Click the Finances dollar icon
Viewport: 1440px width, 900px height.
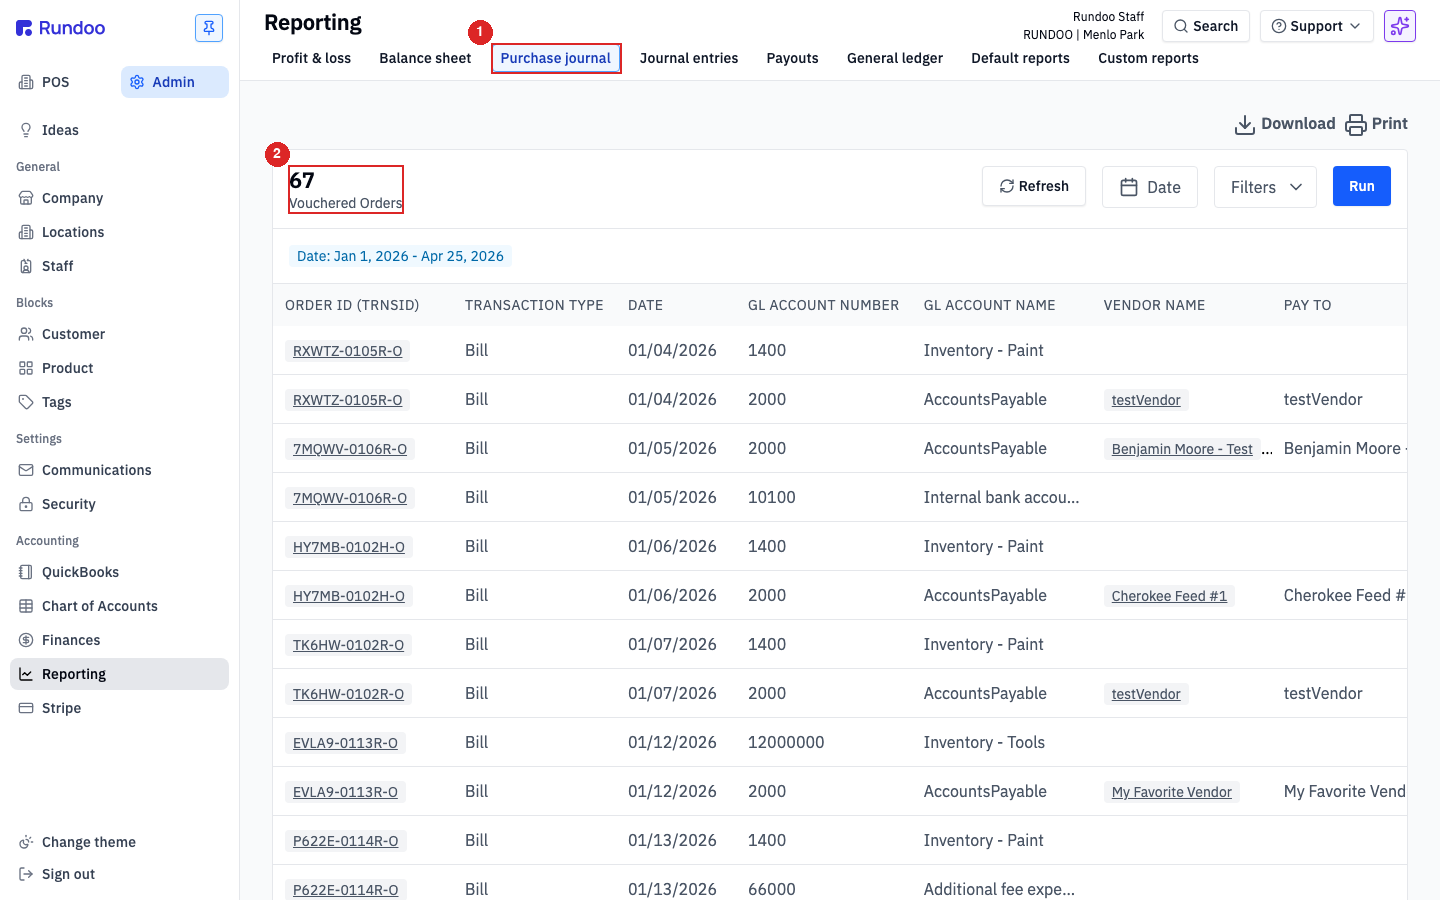26,640
